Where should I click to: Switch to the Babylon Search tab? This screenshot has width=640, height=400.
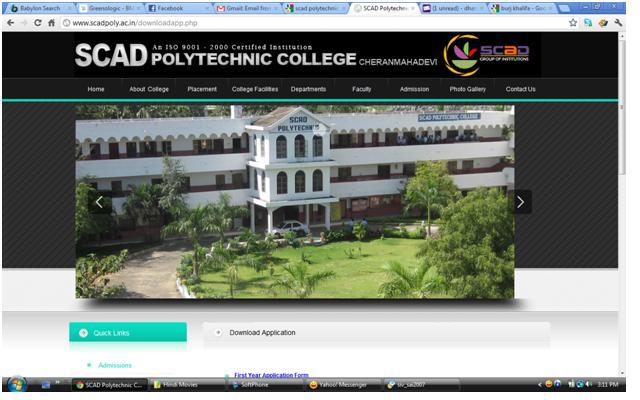40,8
